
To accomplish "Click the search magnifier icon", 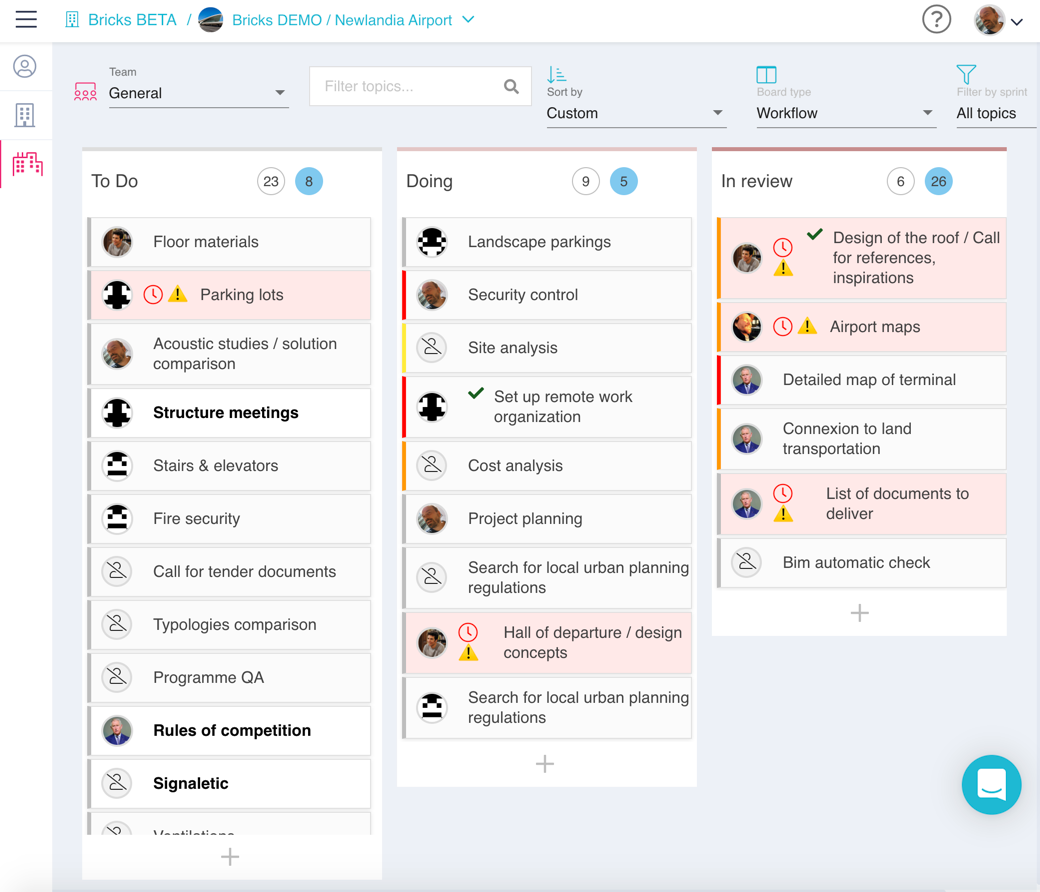I will coord(511,87).
